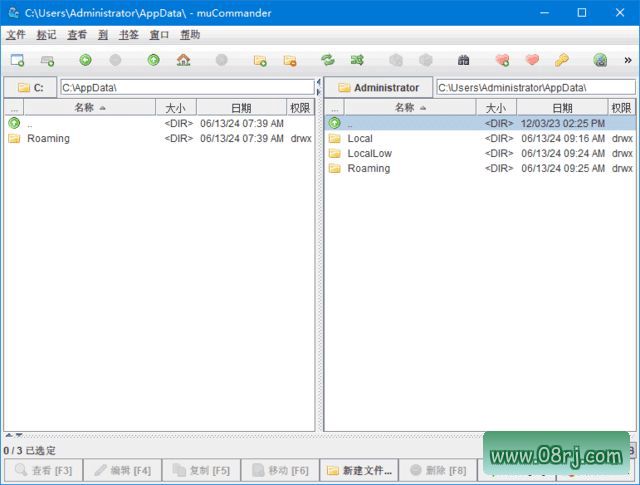The height and width of the screenshot is (485, 640).
Task: Select LocalLow folder icon in right panel
Action: point(335,153)
